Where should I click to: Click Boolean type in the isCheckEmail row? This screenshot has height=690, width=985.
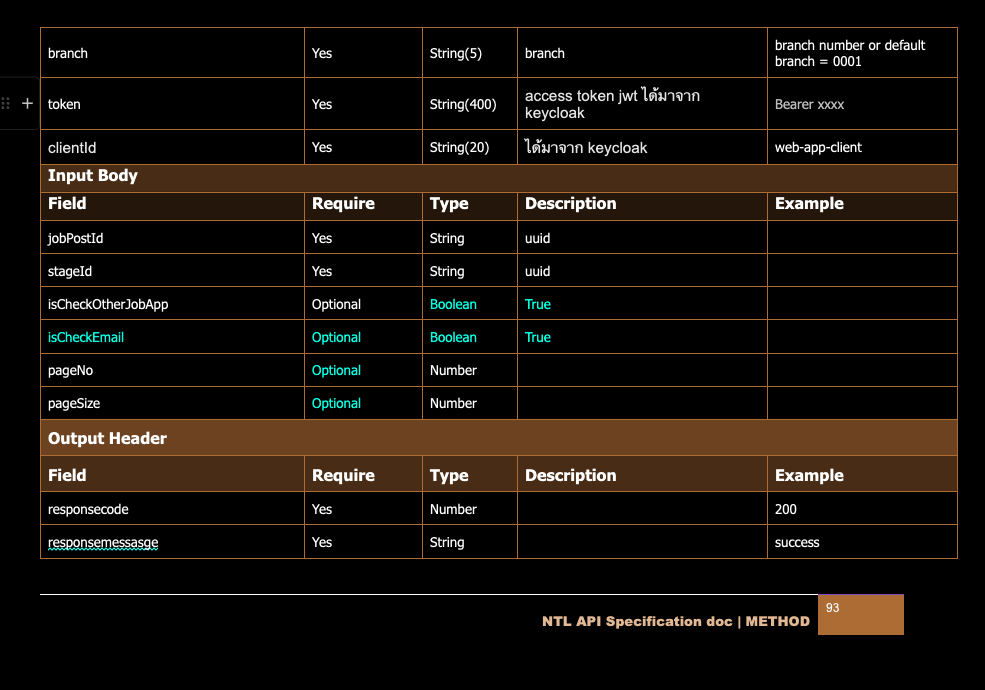pyautogui.click(x=453, y=337)
